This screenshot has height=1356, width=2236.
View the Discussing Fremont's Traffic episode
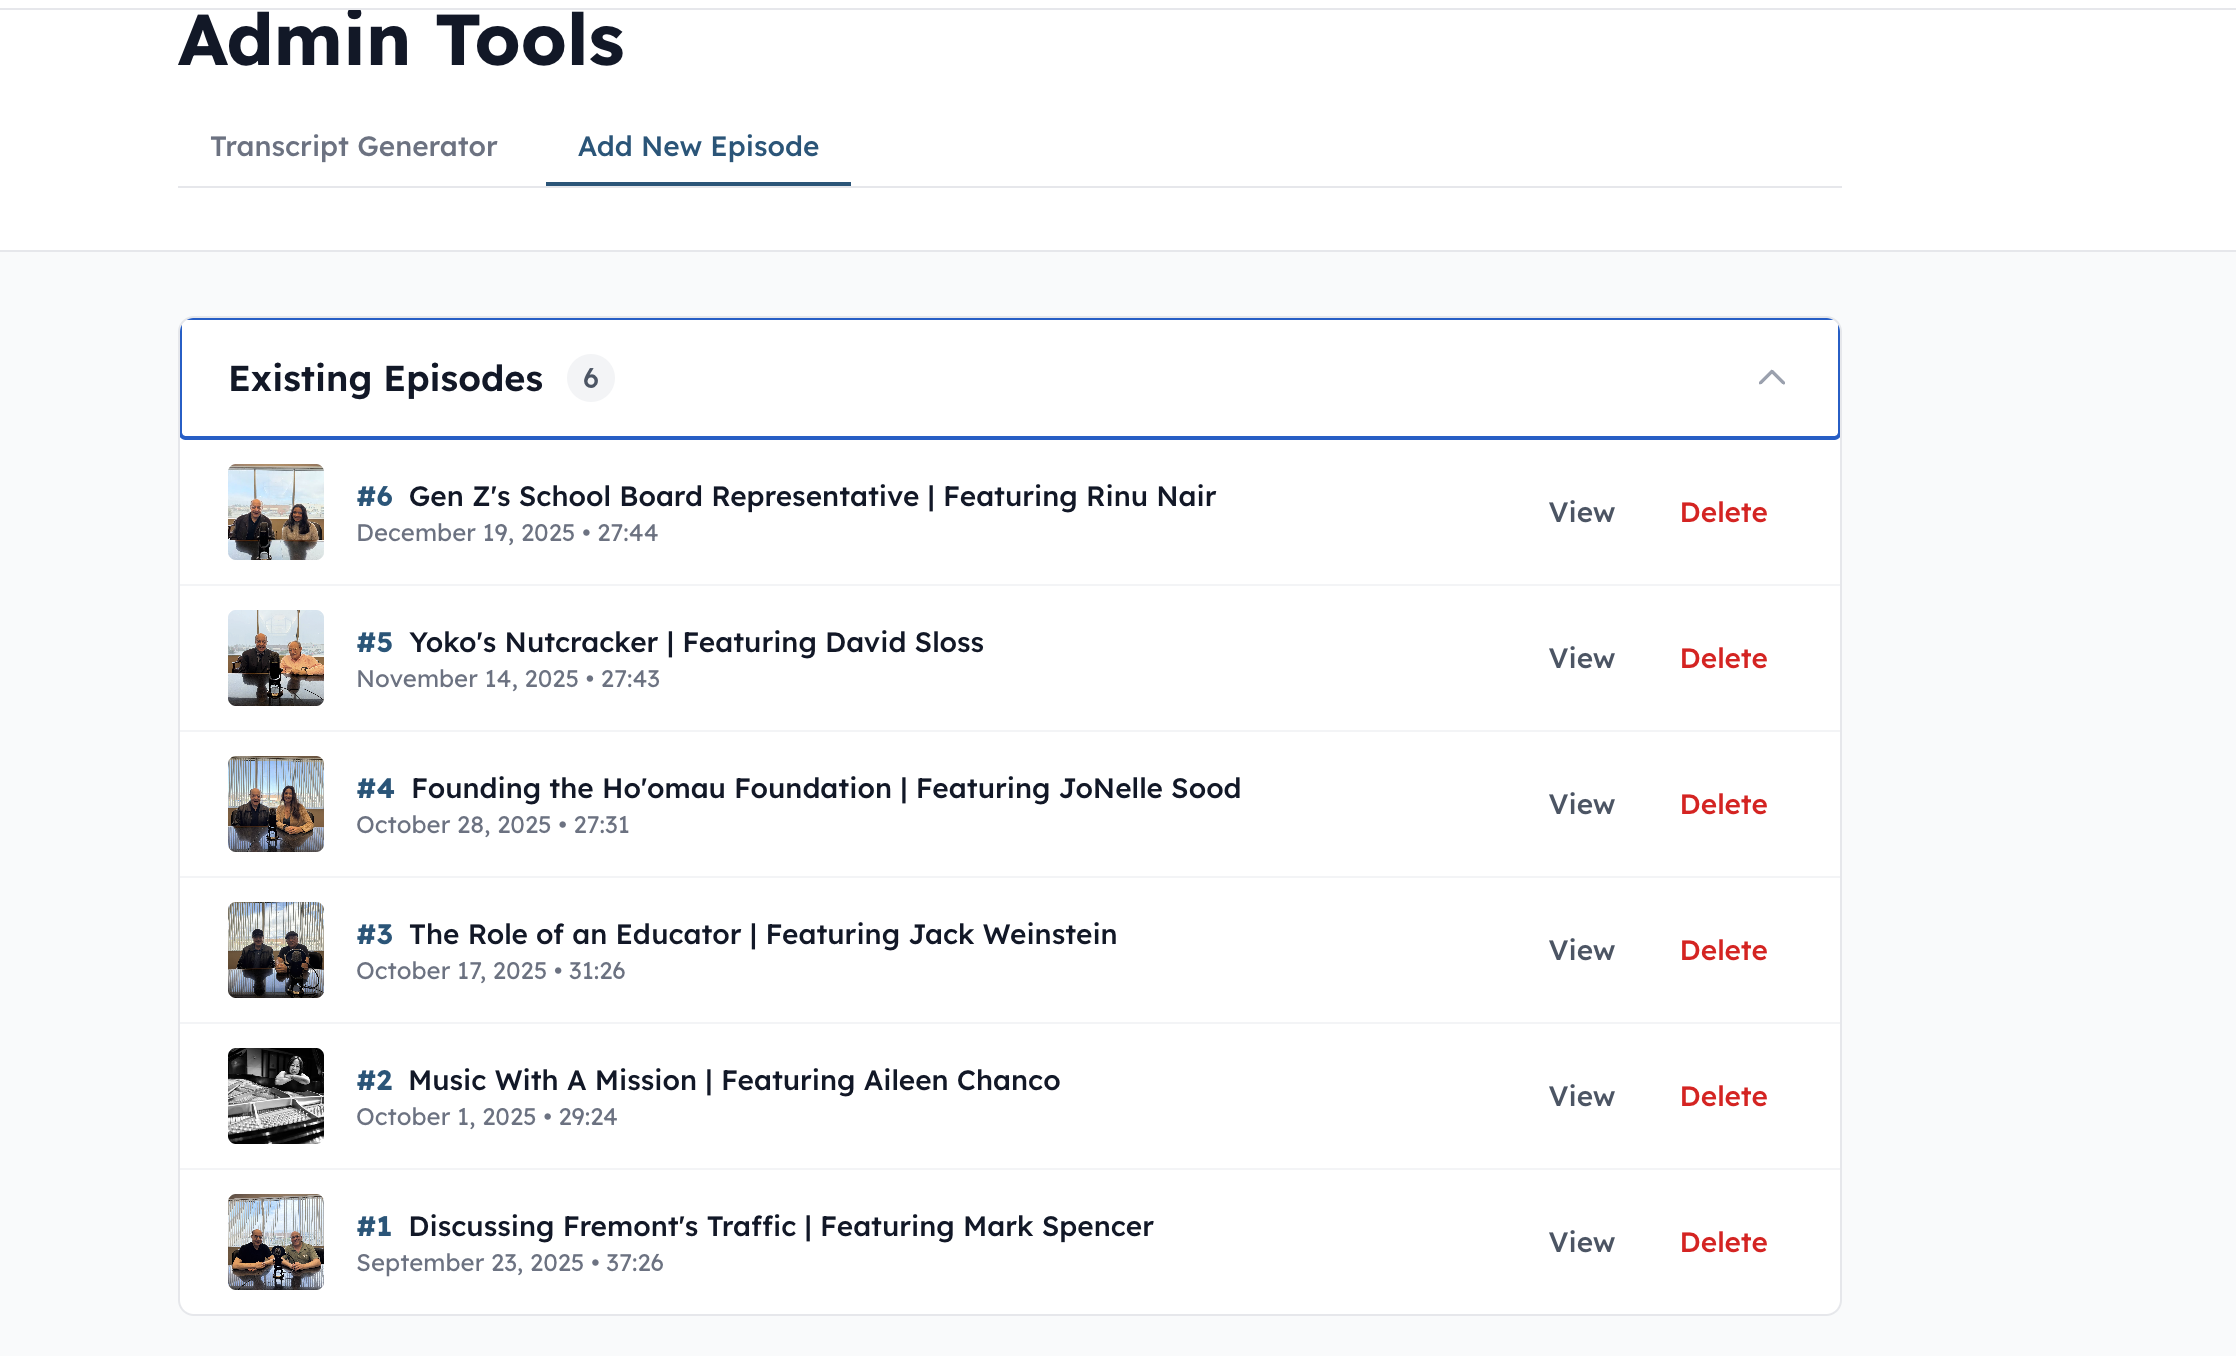pos(1581,1242)
